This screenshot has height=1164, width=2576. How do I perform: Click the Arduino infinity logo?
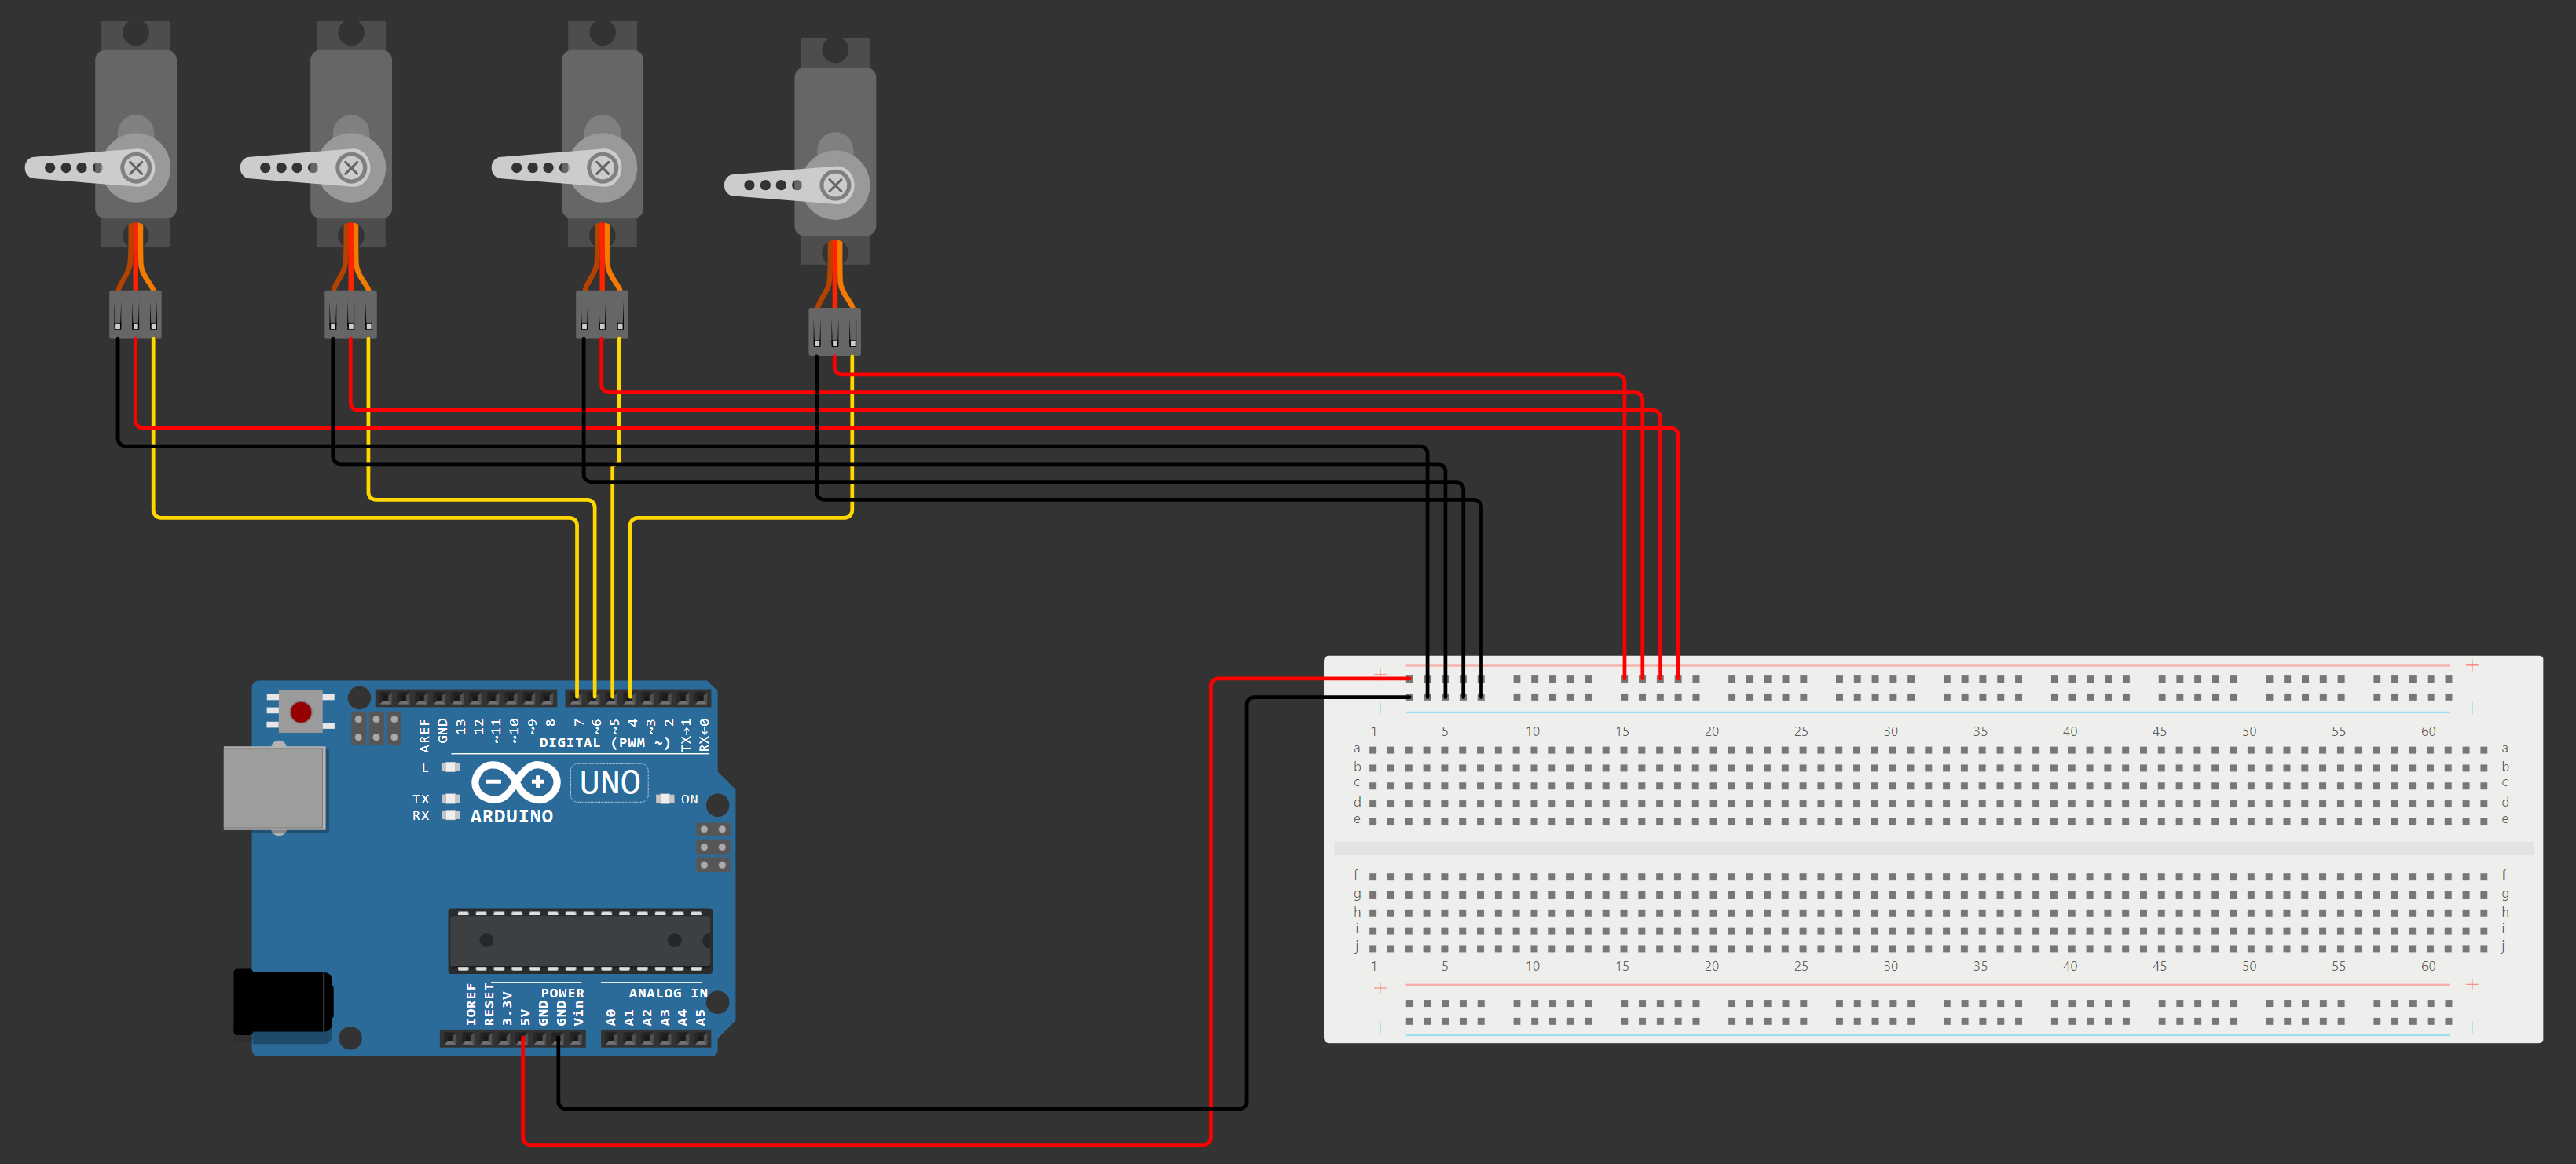pos(515,782)
